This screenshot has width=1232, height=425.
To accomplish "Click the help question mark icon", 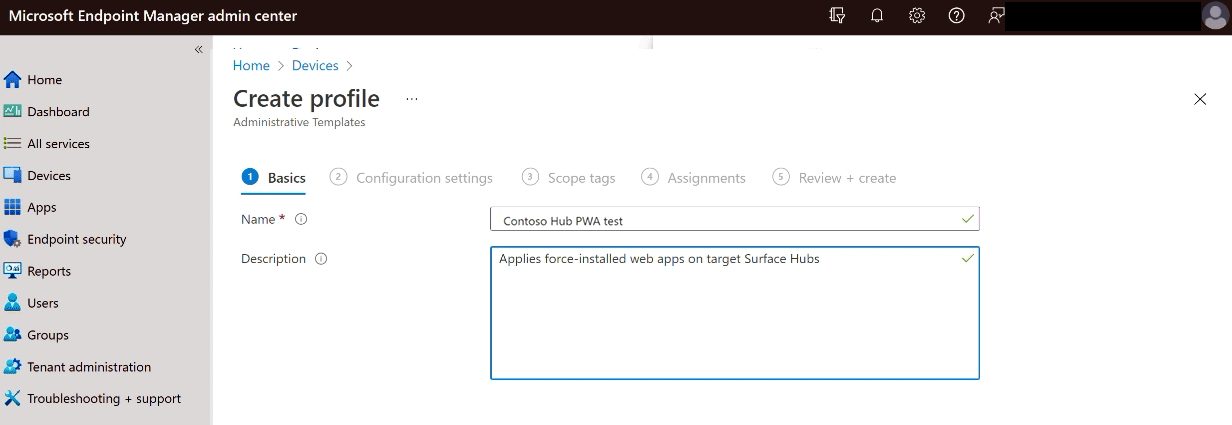I will [x=956, y=16].
